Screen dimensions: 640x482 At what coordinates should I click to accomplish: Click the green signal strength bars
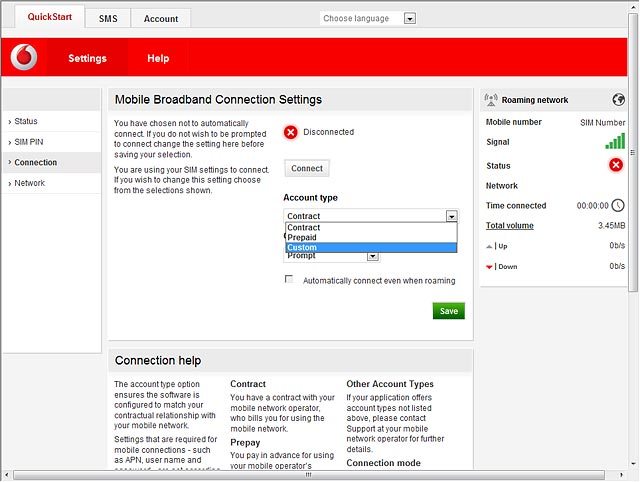615,141
